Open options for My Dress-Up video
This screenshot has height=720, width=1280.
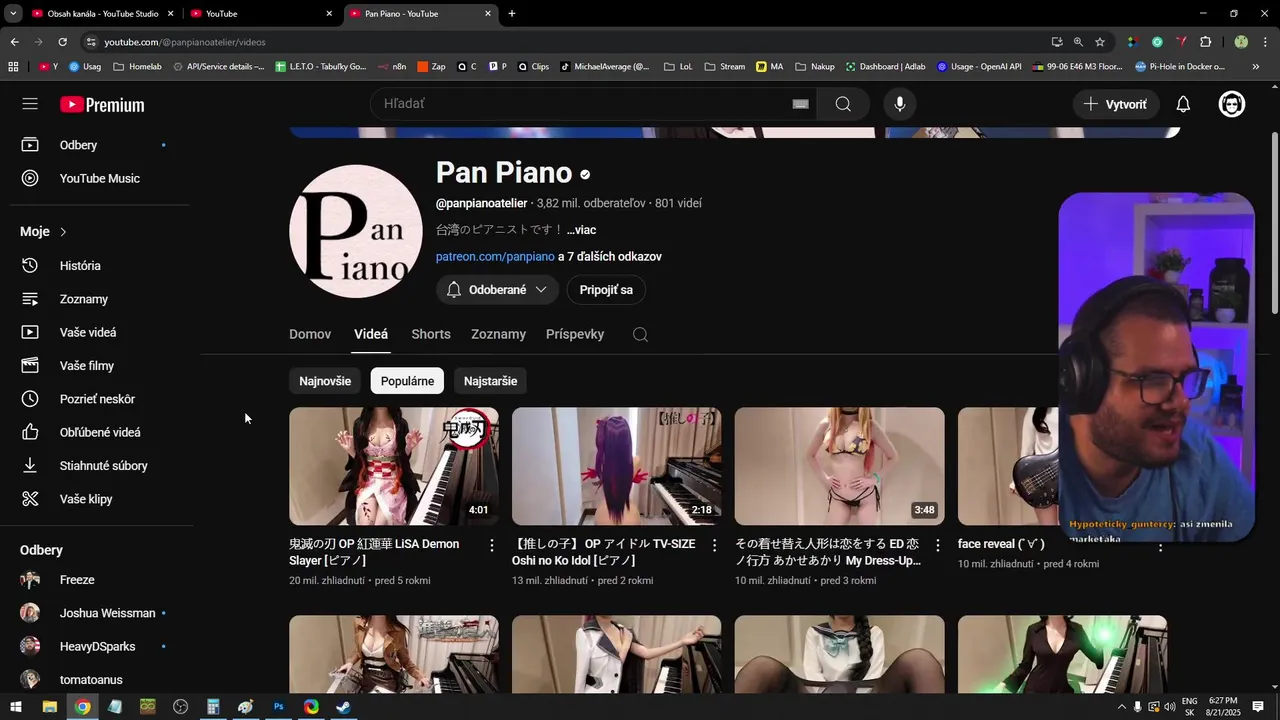pyautogui.click(x=937, y=545)
